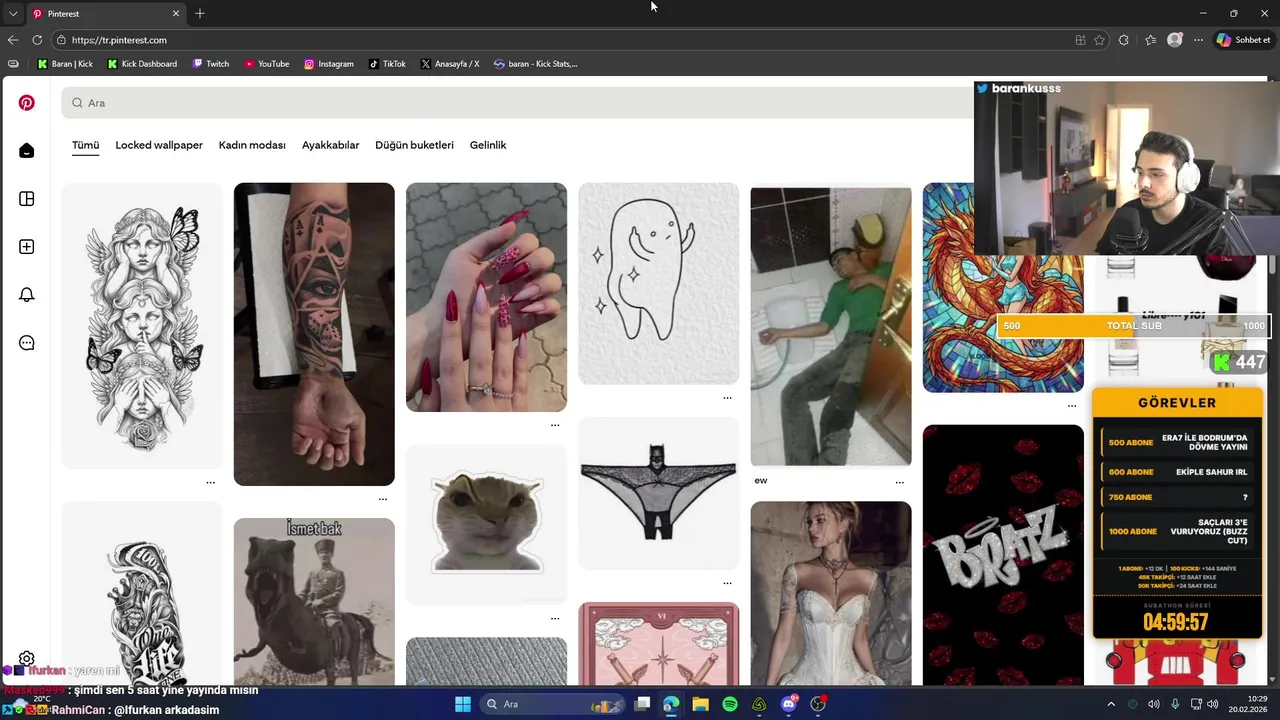Open the pink tarot card pin
Image resolution: width=1280 pixels, height=720 pixels.
(x=658, y=644)
